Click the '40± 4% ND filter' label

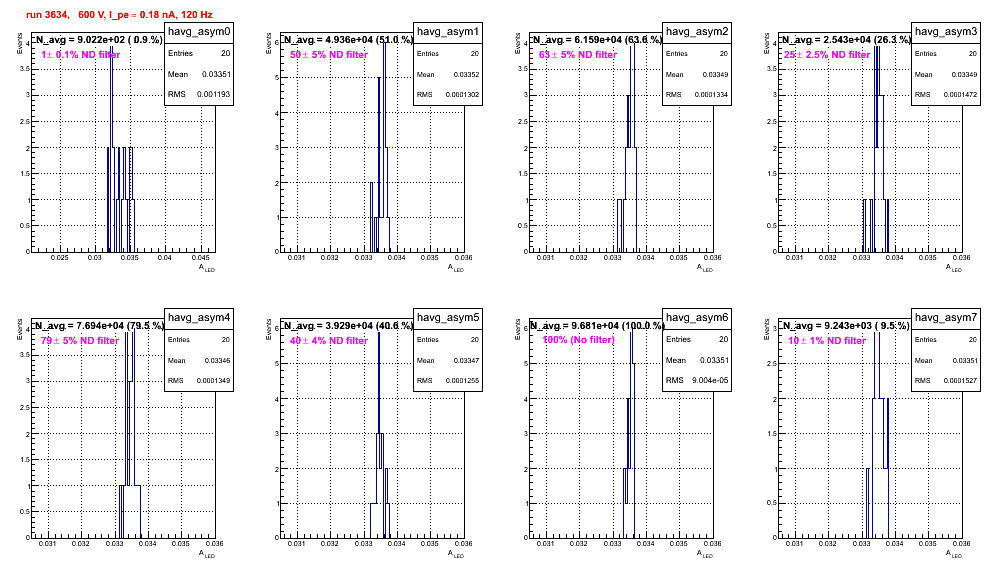[329, 341]
